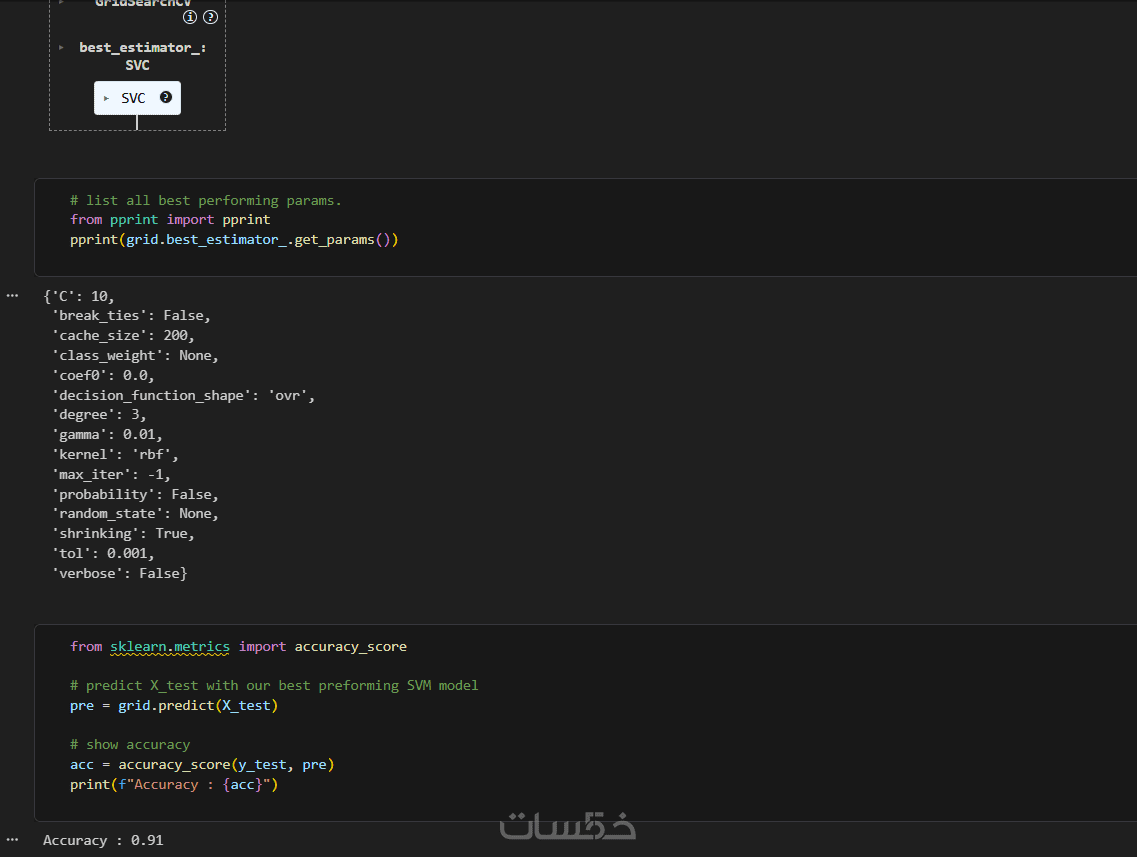Open the ellipsis menu beside the params output
Image resolution: width=1137 pixels, height=857 pixels.
pos(12,296)
